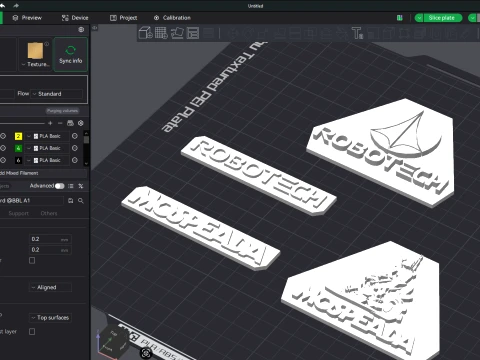Open PLA Basic dropdown for filament 2
480x360 pixels.
click(x=47, y=136)
